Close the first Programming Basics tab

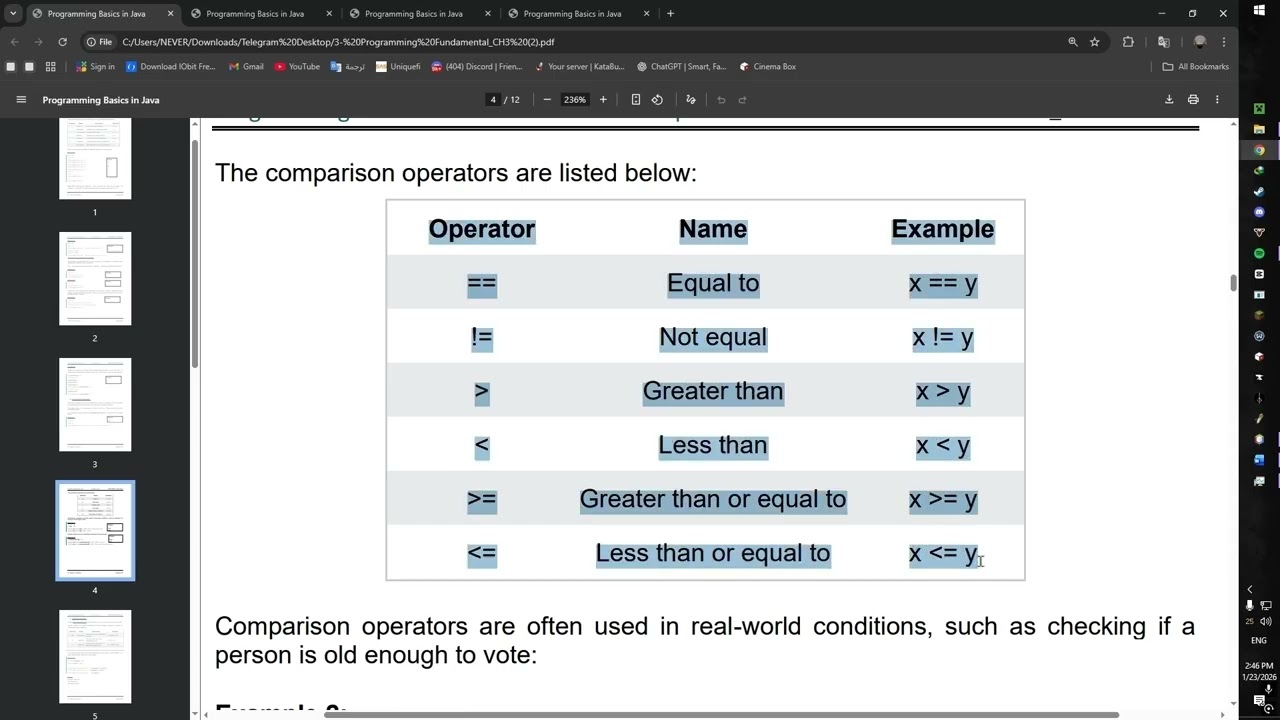tap(170, 14)
